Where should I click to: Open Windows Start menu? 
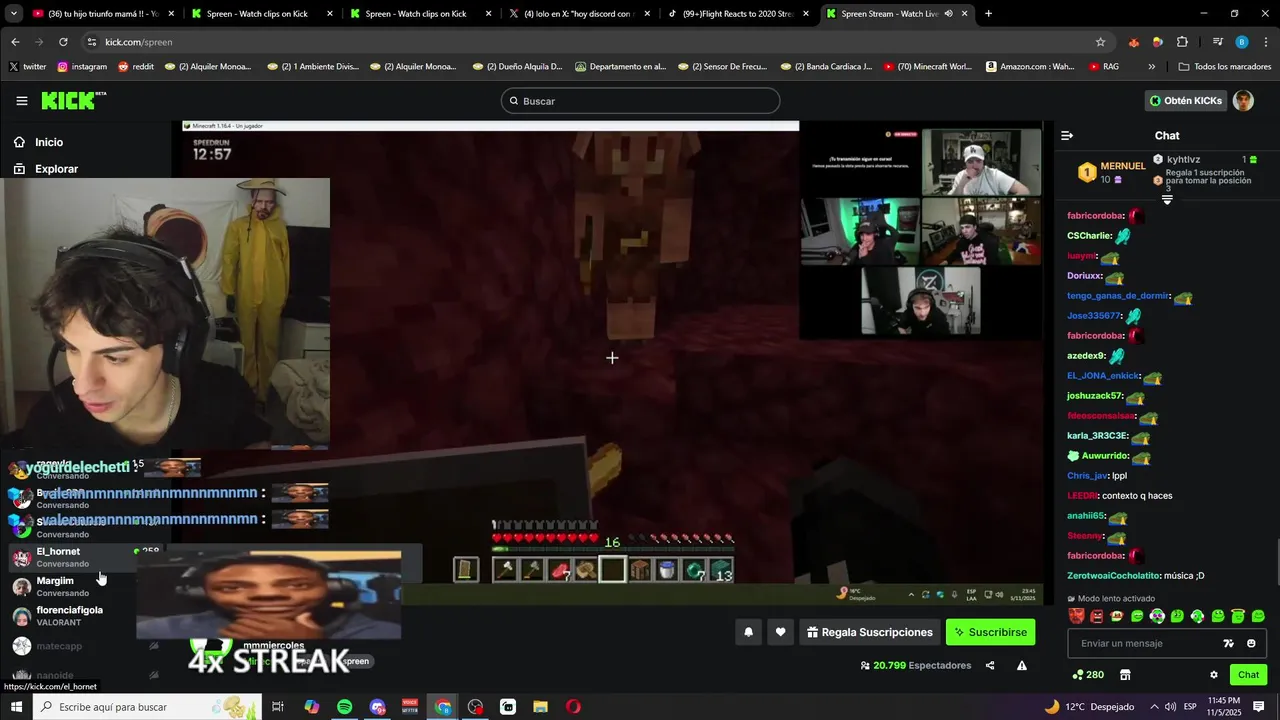click(x=16, y=707)
